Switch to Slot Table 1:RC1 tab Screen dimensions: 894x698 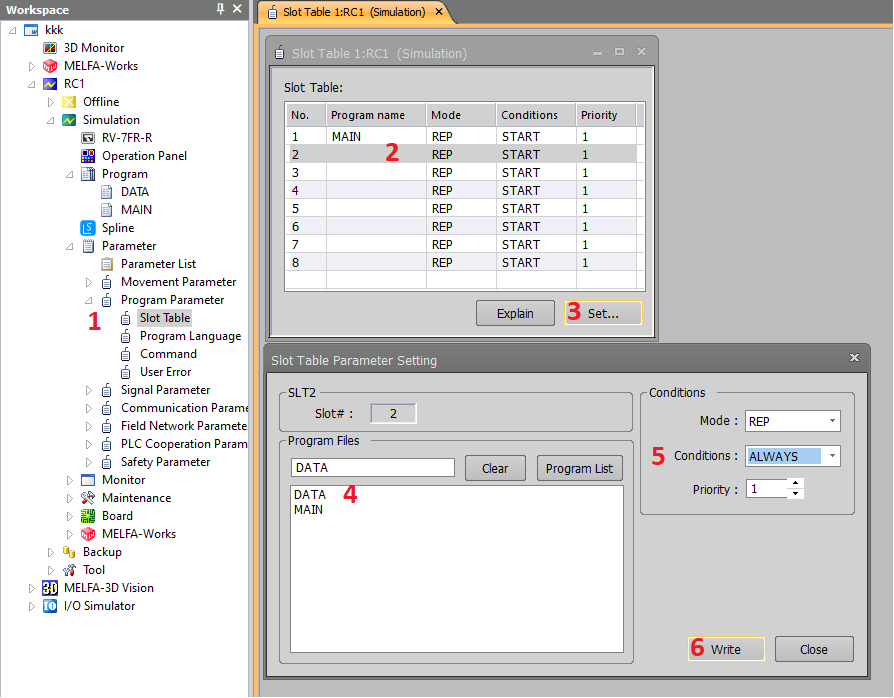[353, 12]
